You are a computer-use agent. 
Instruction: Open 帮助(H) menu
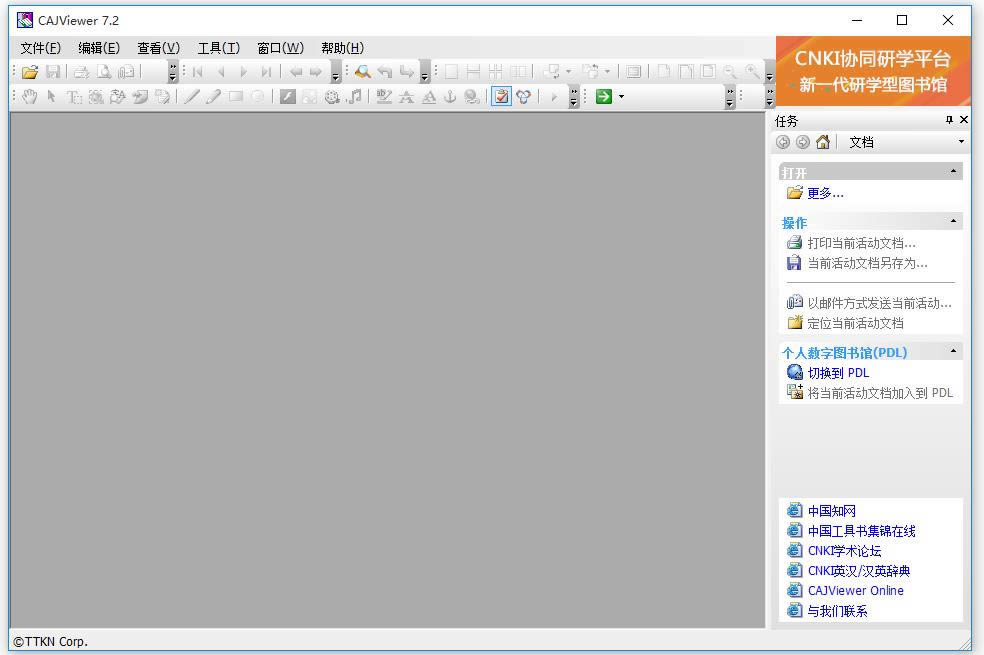(x=342, y=48)
